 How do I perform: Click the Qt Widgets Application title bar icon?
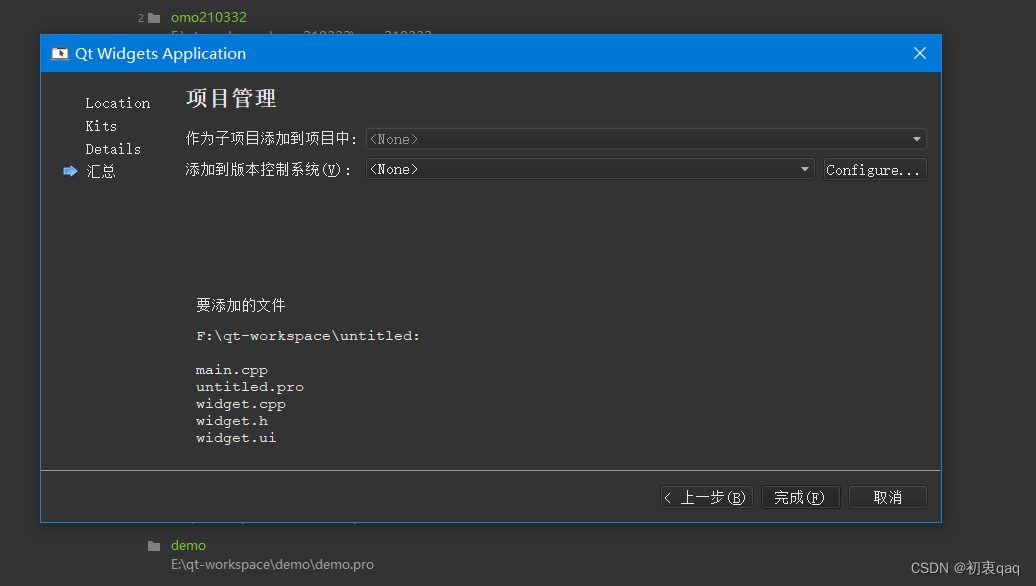[x=59, y=53]
